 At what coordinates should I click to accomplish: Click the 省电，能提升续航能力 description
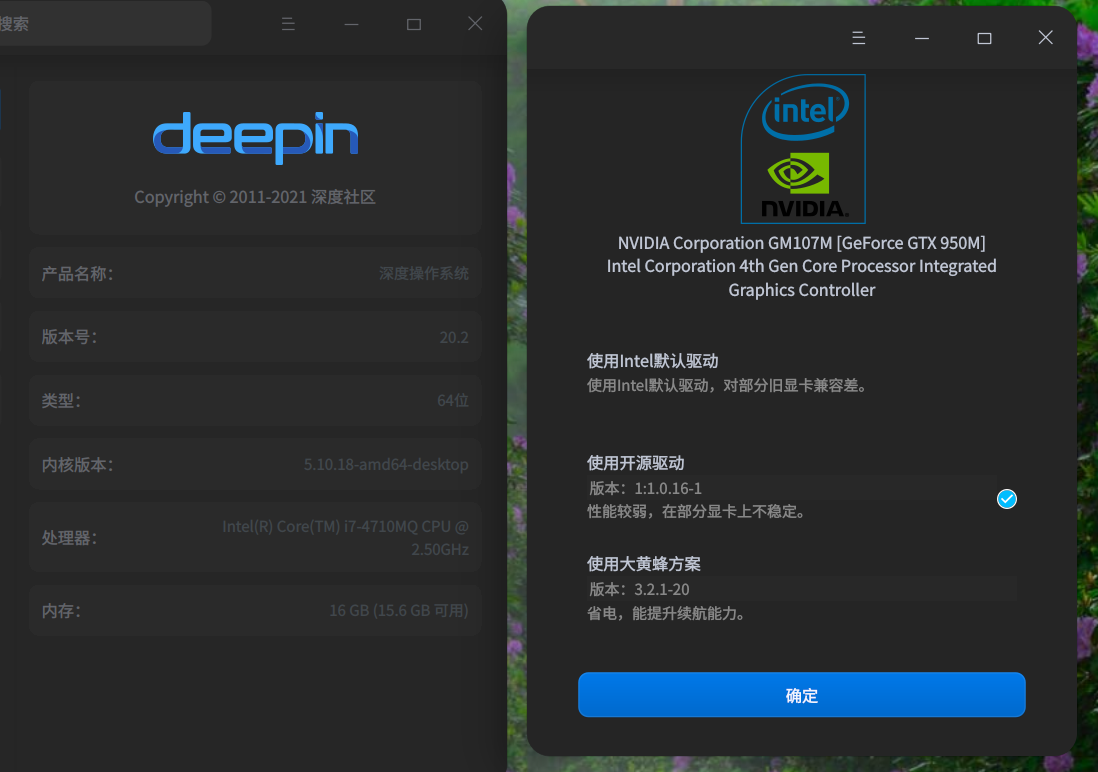pyautogui.click(x=666, y=613)
